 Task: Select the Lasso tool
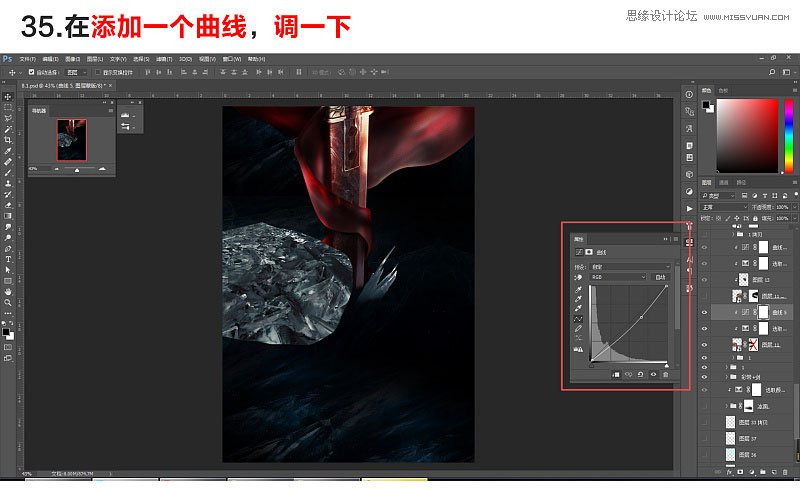pyautogui.click(x=8, y=118)
